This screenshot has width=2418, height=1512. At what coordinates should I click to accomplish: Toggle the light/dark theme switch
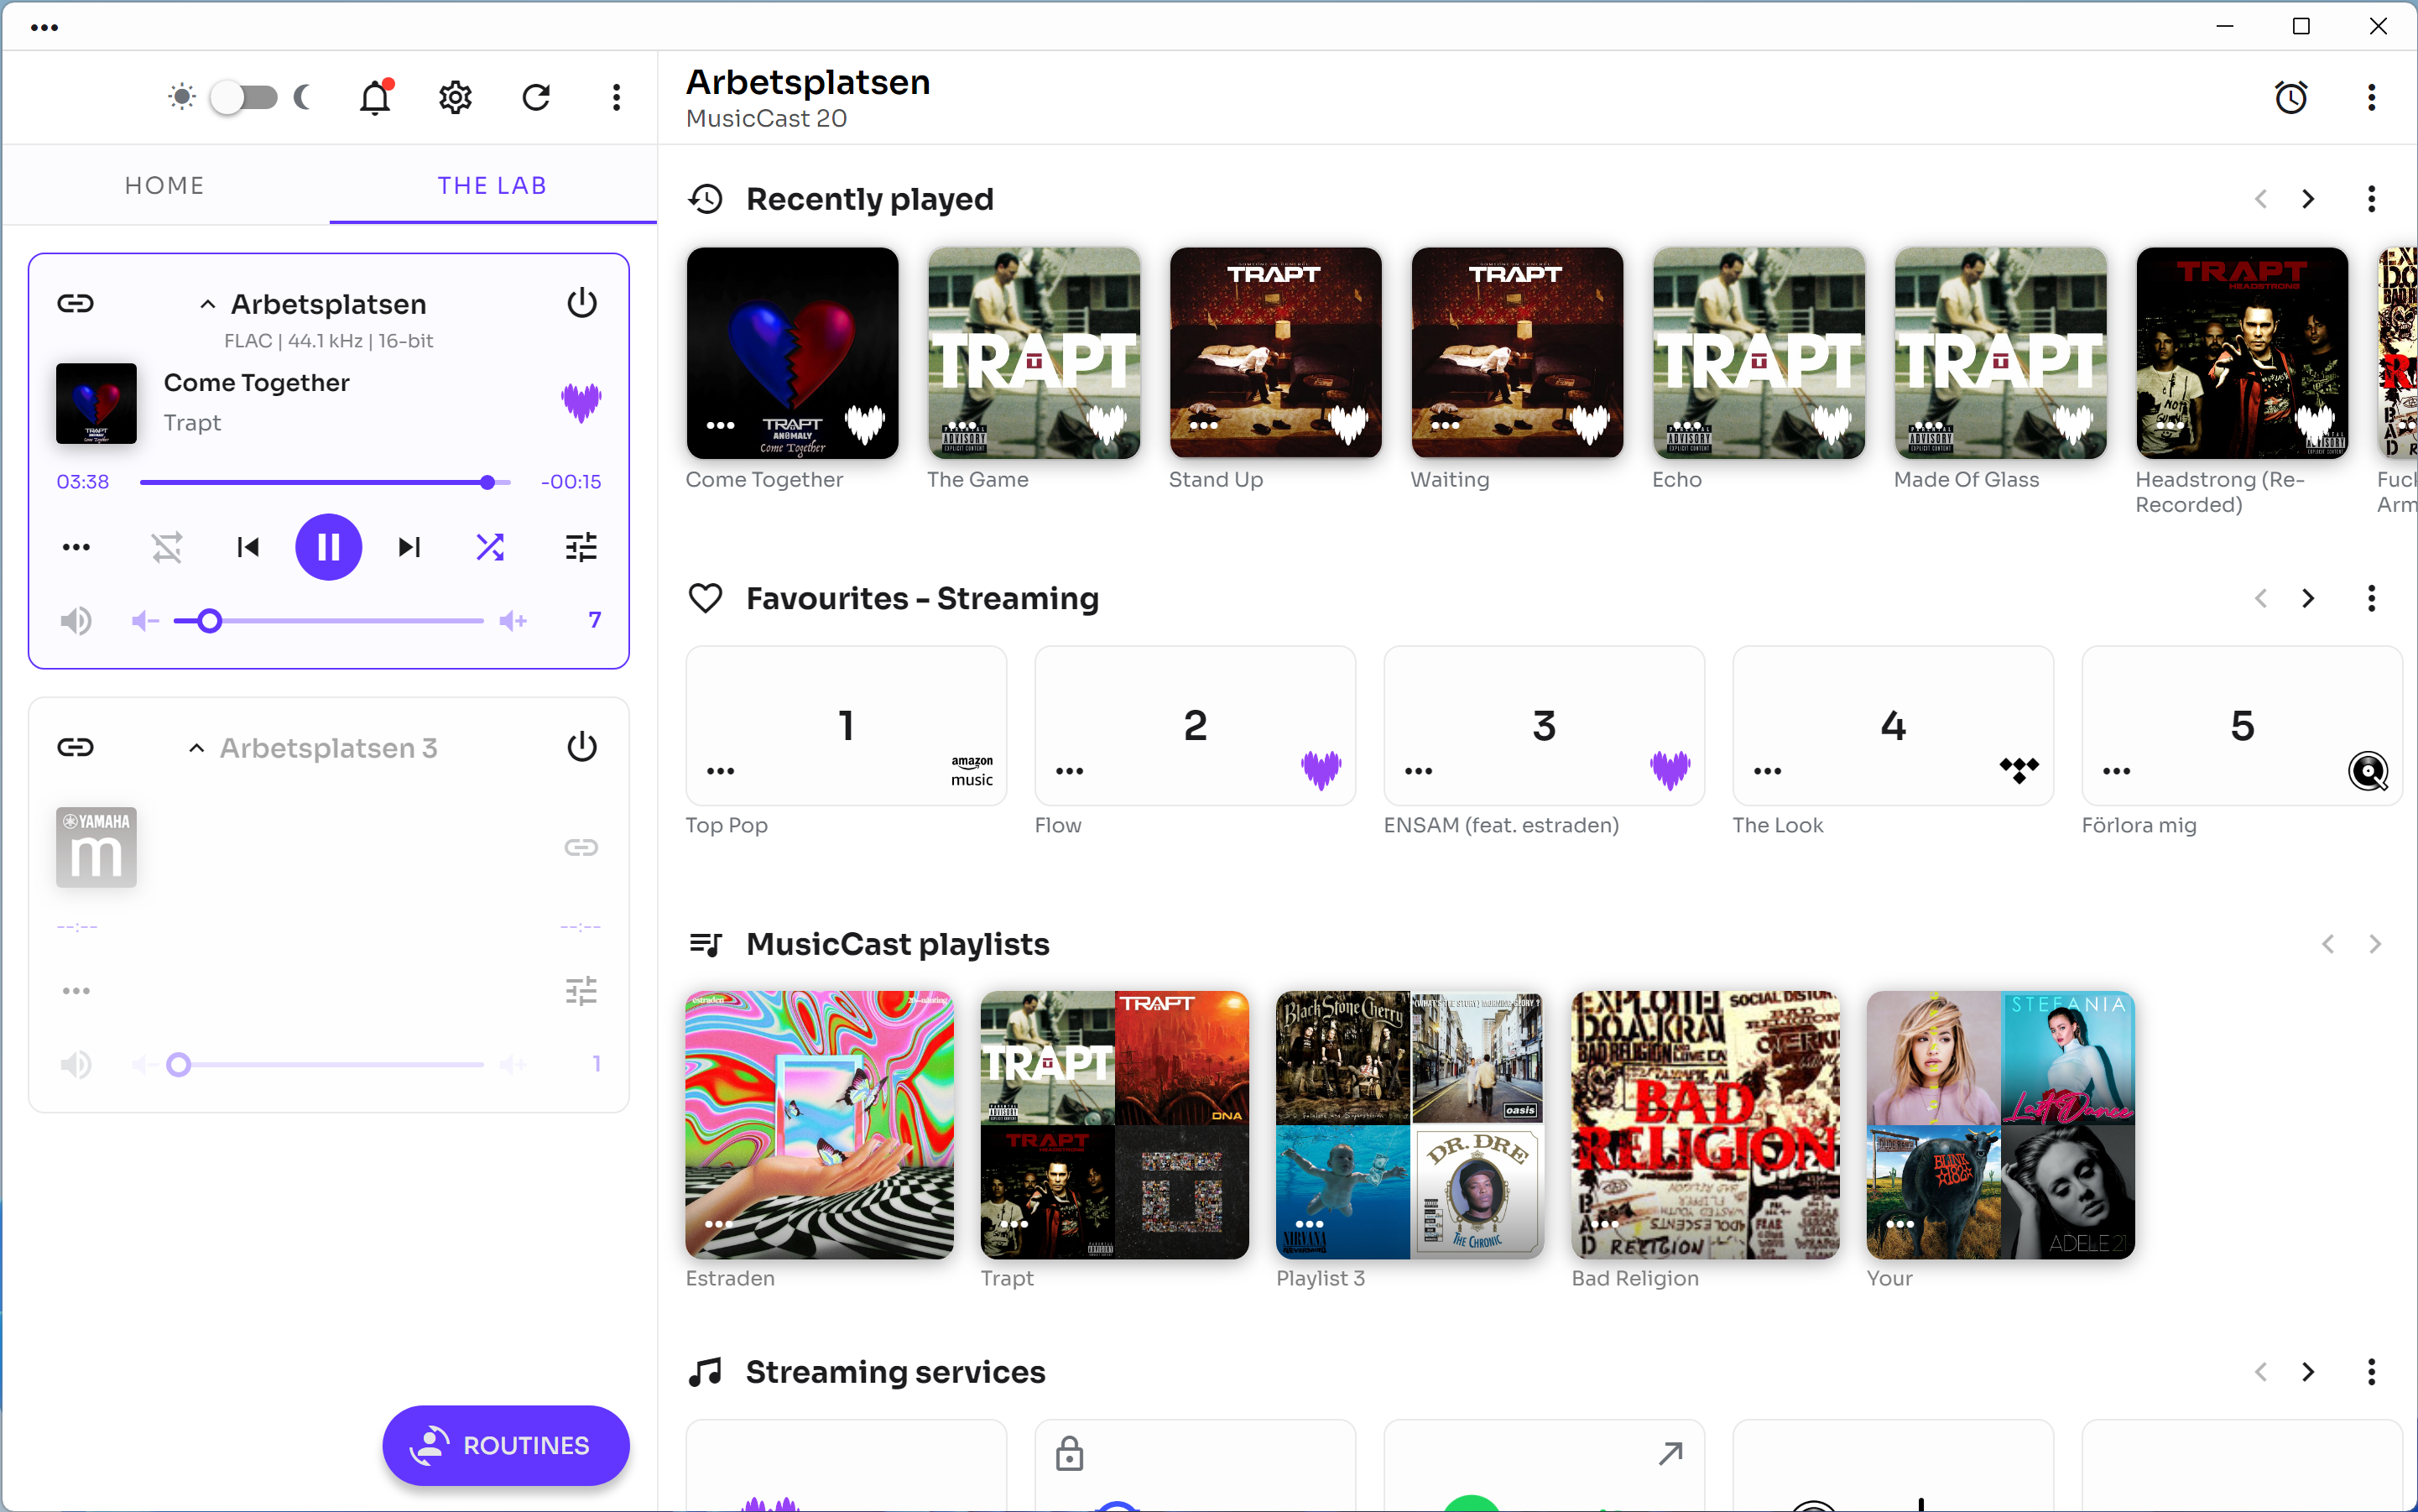243,97
